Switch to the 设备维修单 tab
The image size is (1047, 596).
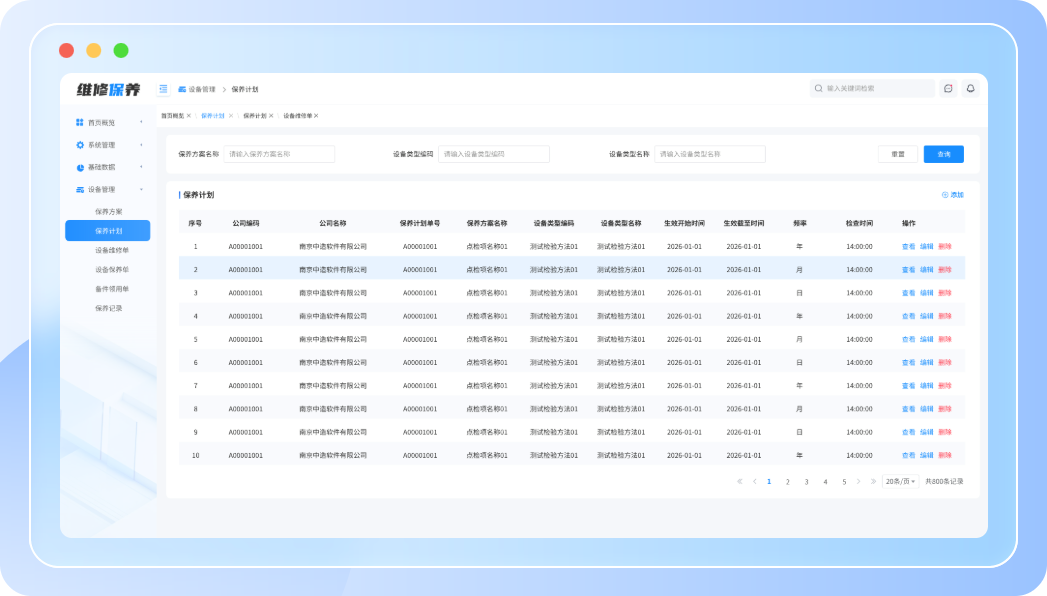tap(297, 116)
